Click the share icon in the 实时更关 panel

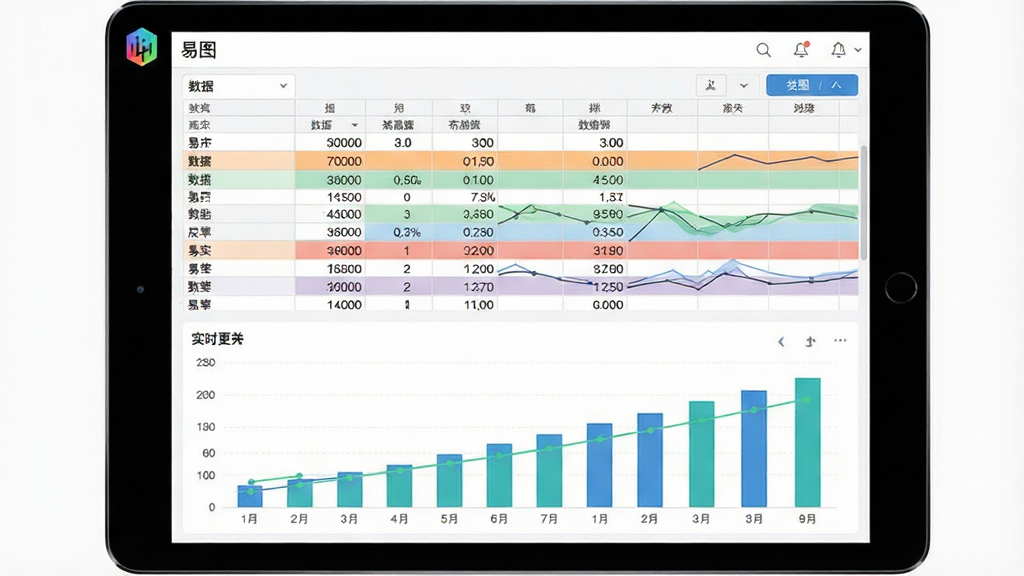tap(810, 342)
